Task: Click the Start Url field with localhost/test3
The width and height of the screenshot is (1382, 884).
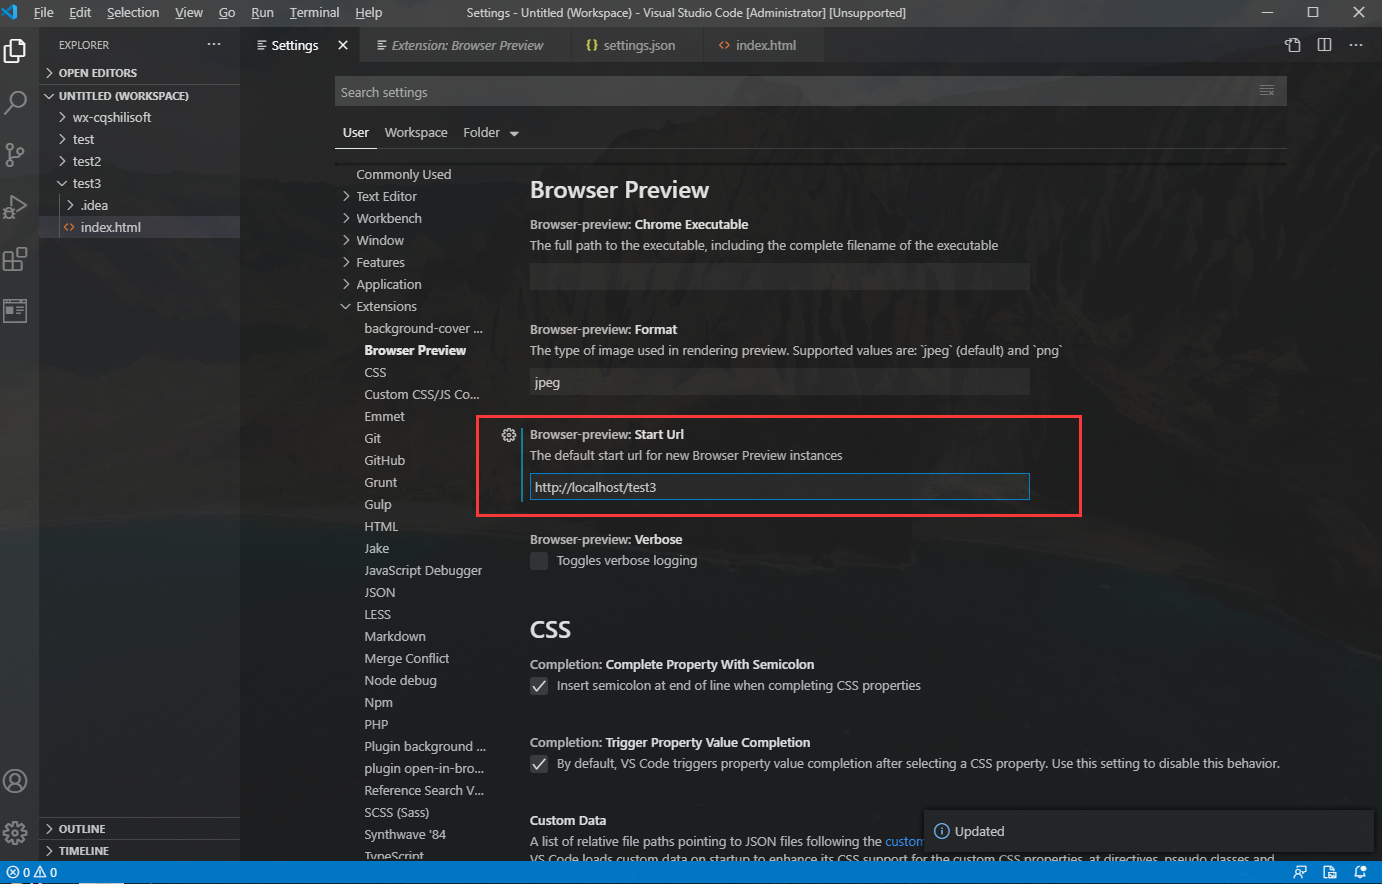Action: point(779,487)
